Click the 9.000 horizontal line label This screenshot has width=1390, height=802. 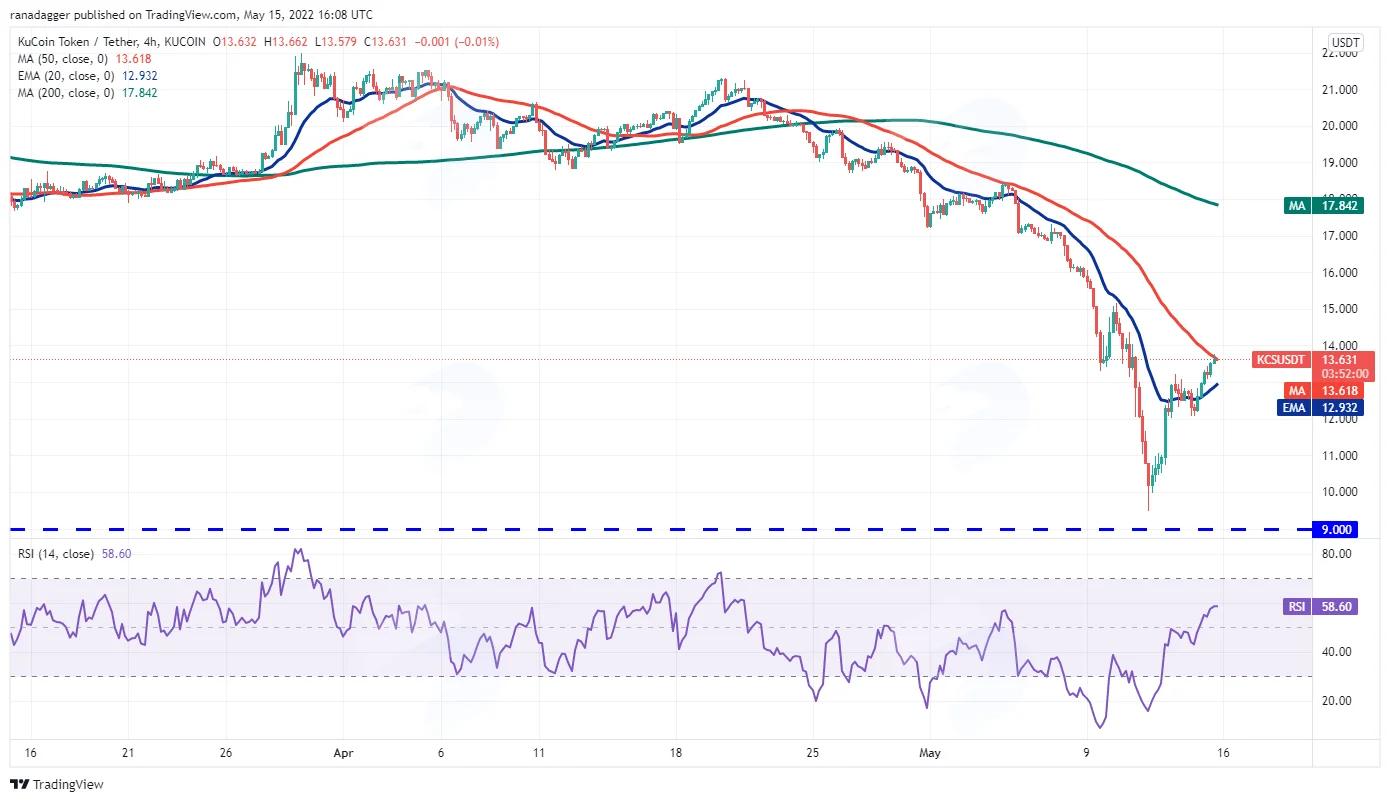1337,530
